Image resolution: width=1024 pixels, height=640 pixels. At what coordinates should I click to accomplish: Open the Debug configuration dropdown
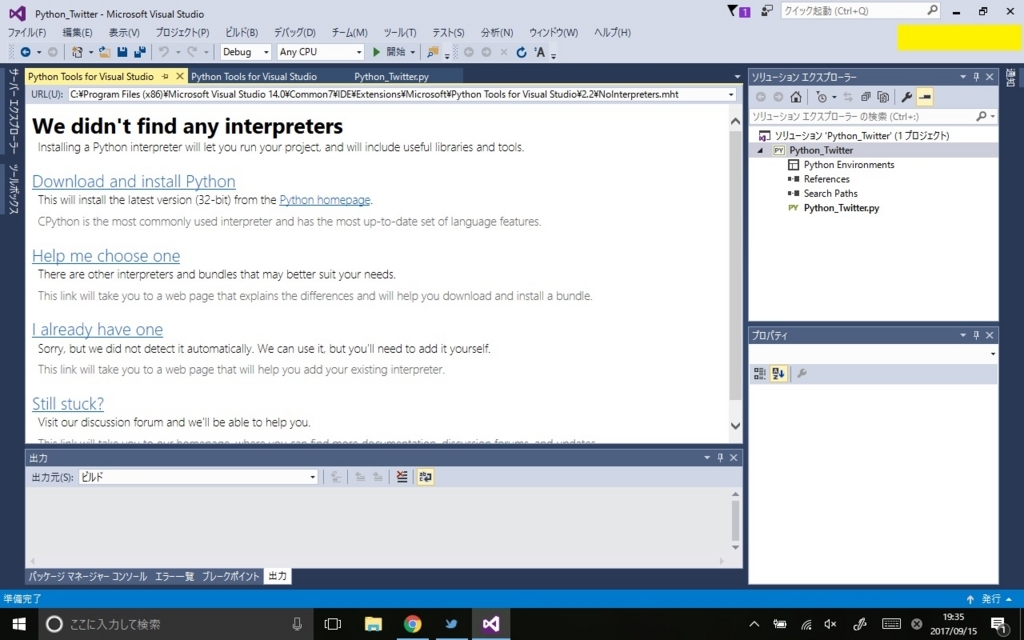click(x=266, y=52)
